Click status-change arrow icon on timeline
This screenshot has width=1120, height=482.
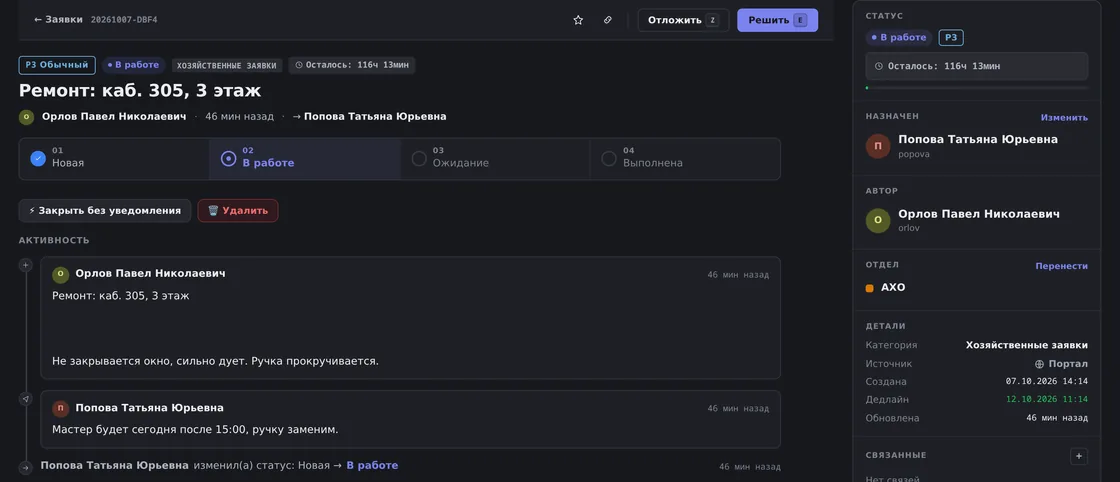(25, 468)
